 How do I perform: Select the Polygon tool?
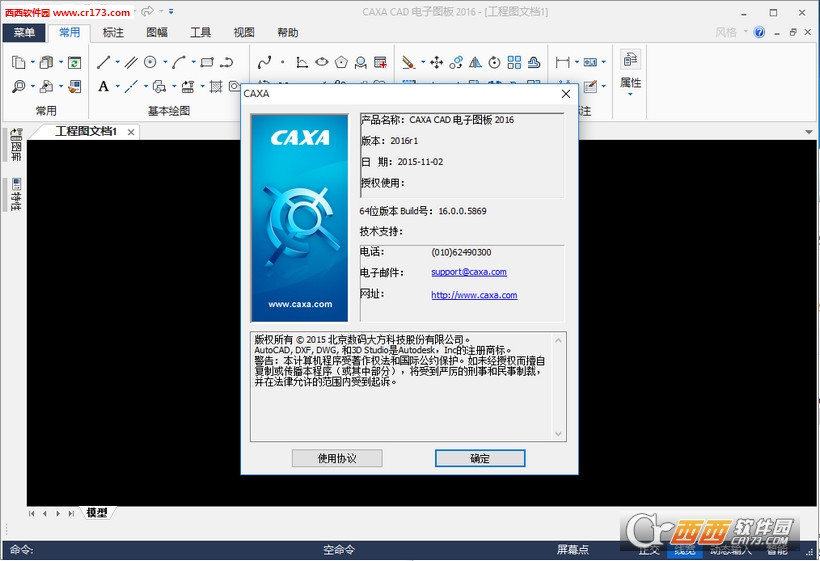(x=341, y=62)
